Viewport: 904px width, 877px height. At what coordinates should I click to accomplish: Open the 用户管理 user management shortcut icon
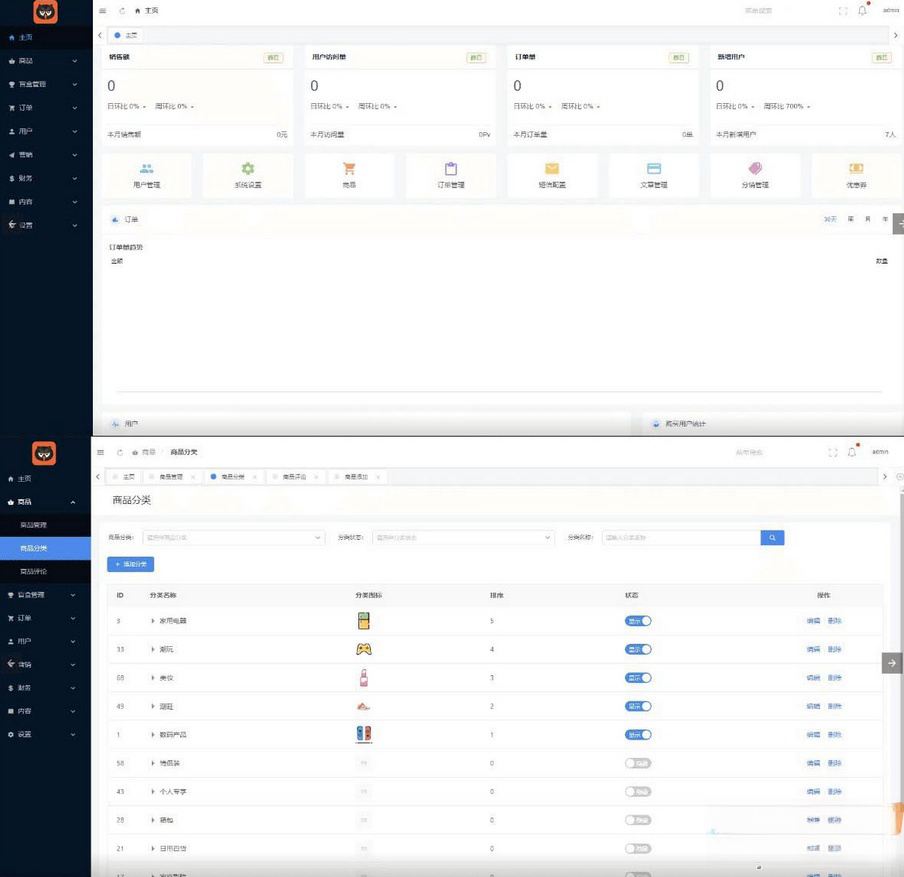[147, 170]
